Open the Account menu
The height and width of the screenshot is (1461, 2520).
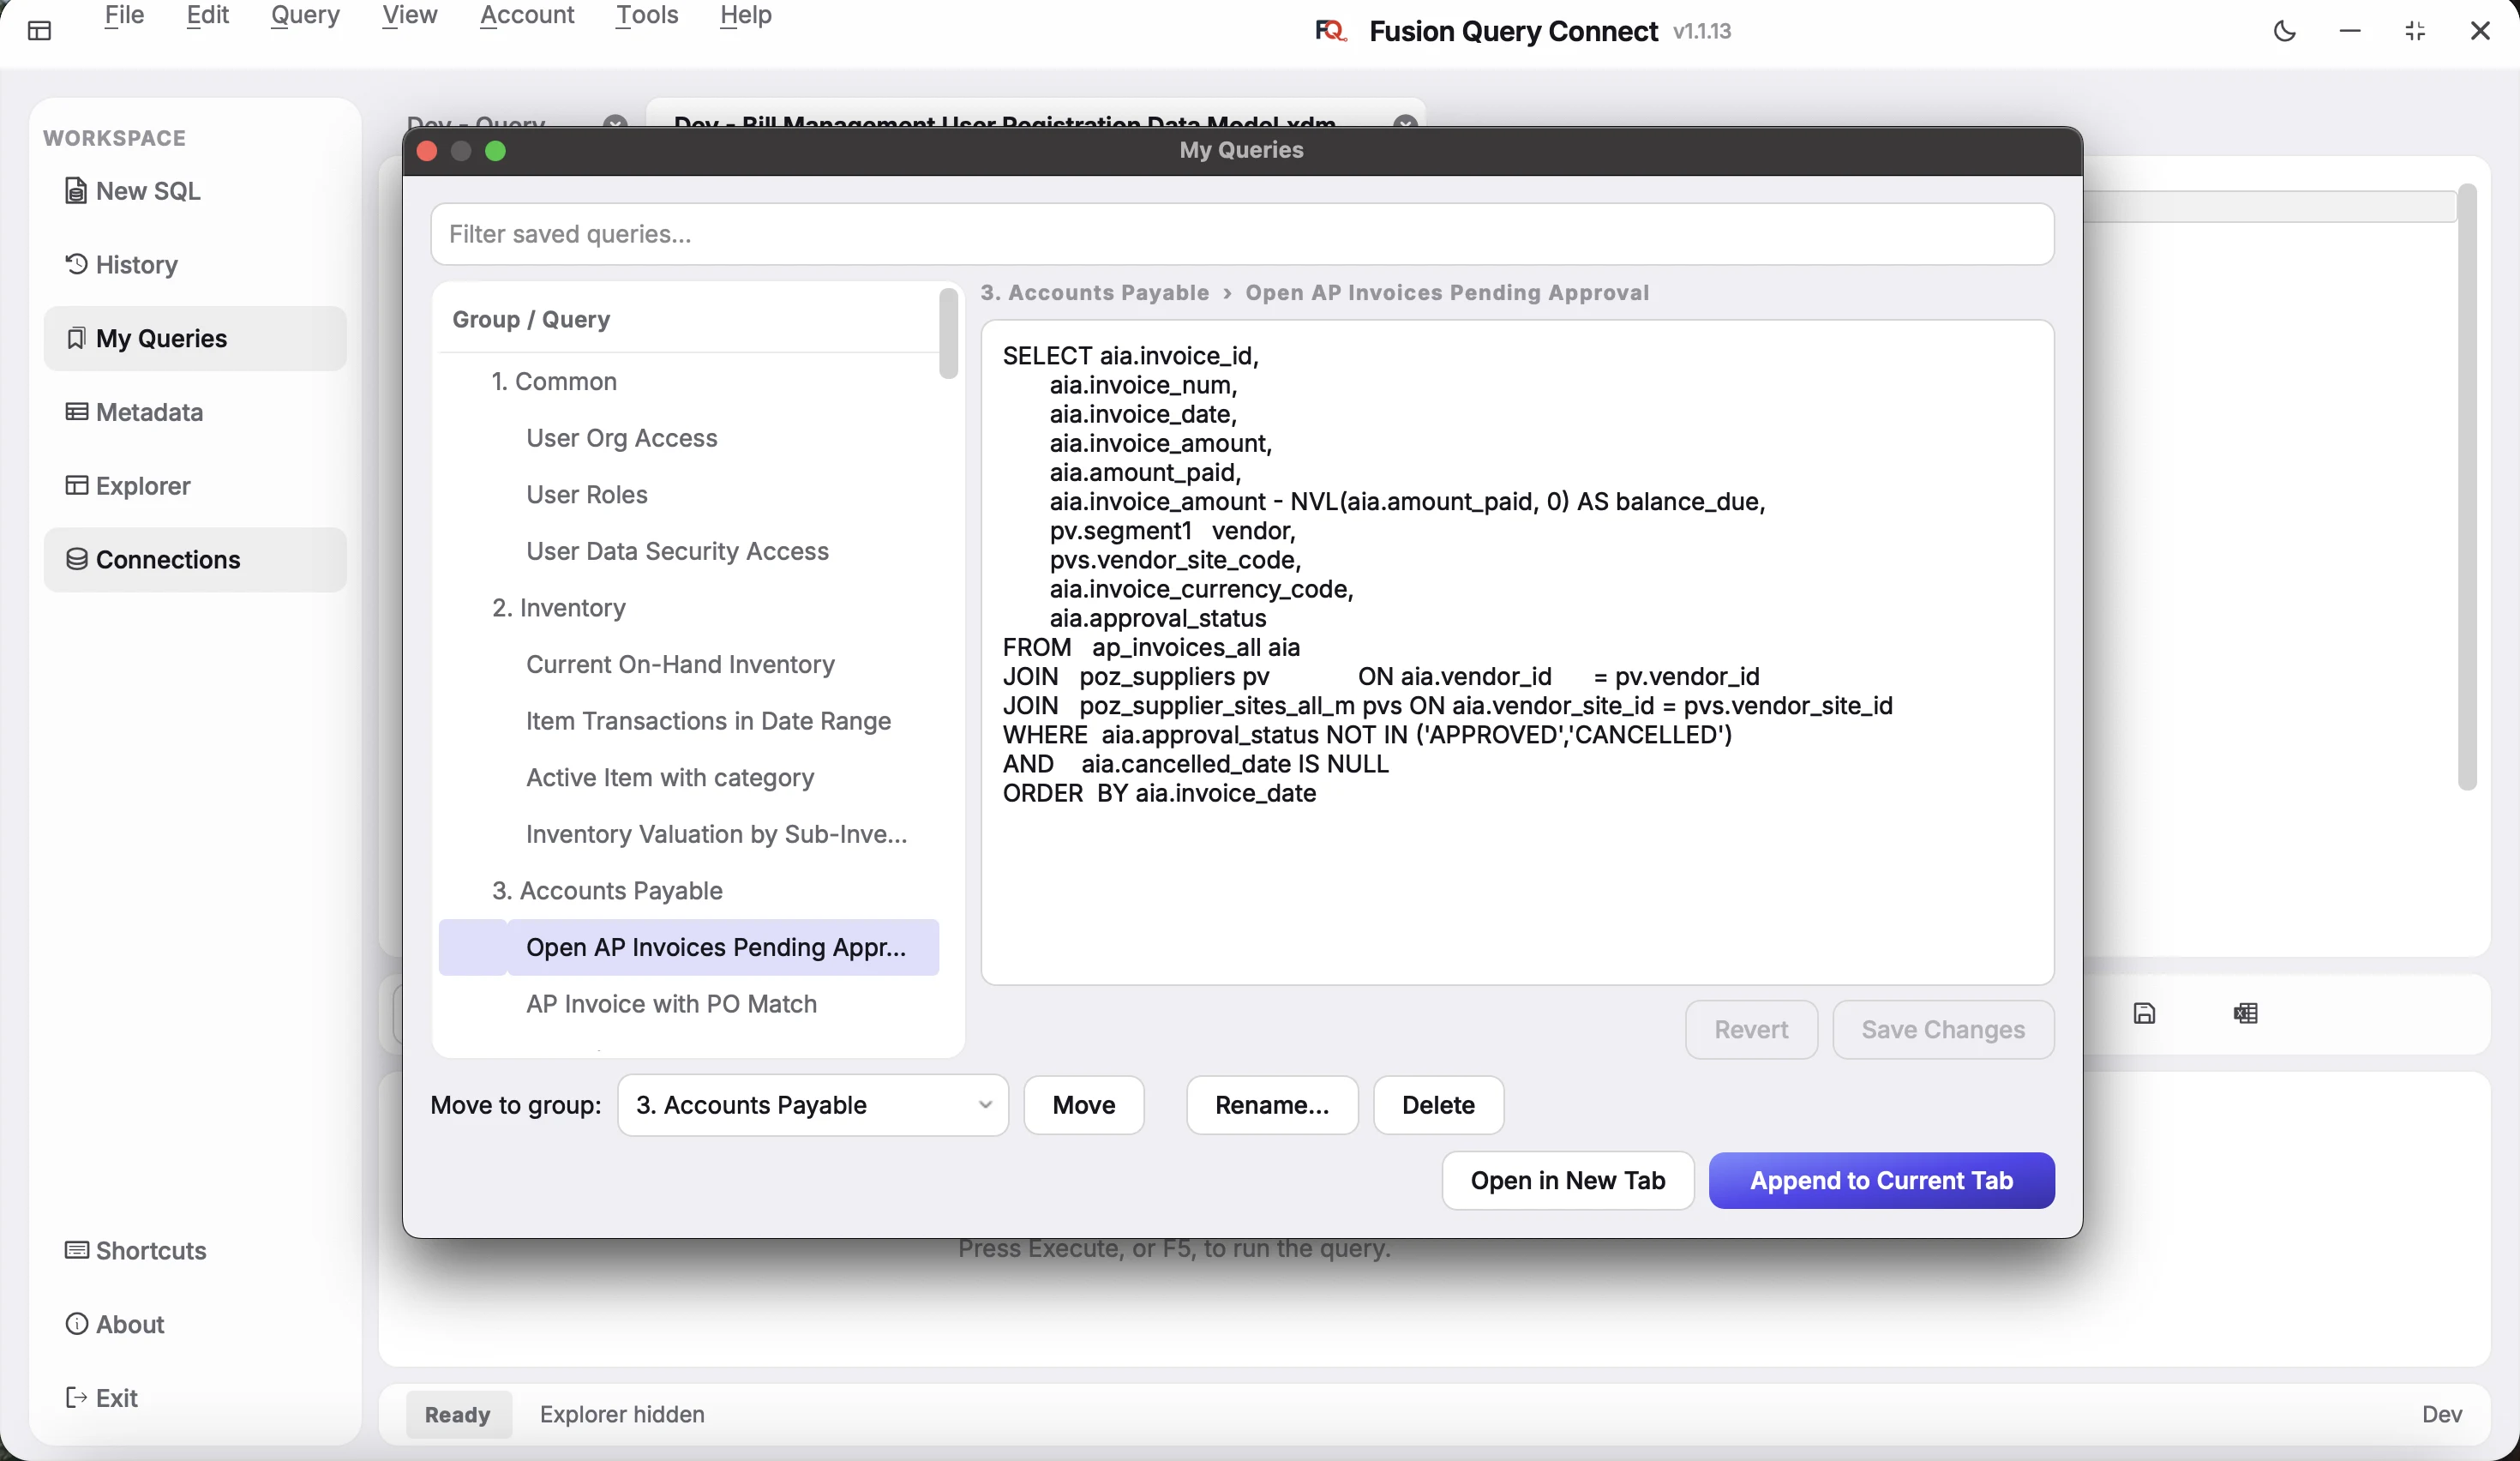click(527, 15)
